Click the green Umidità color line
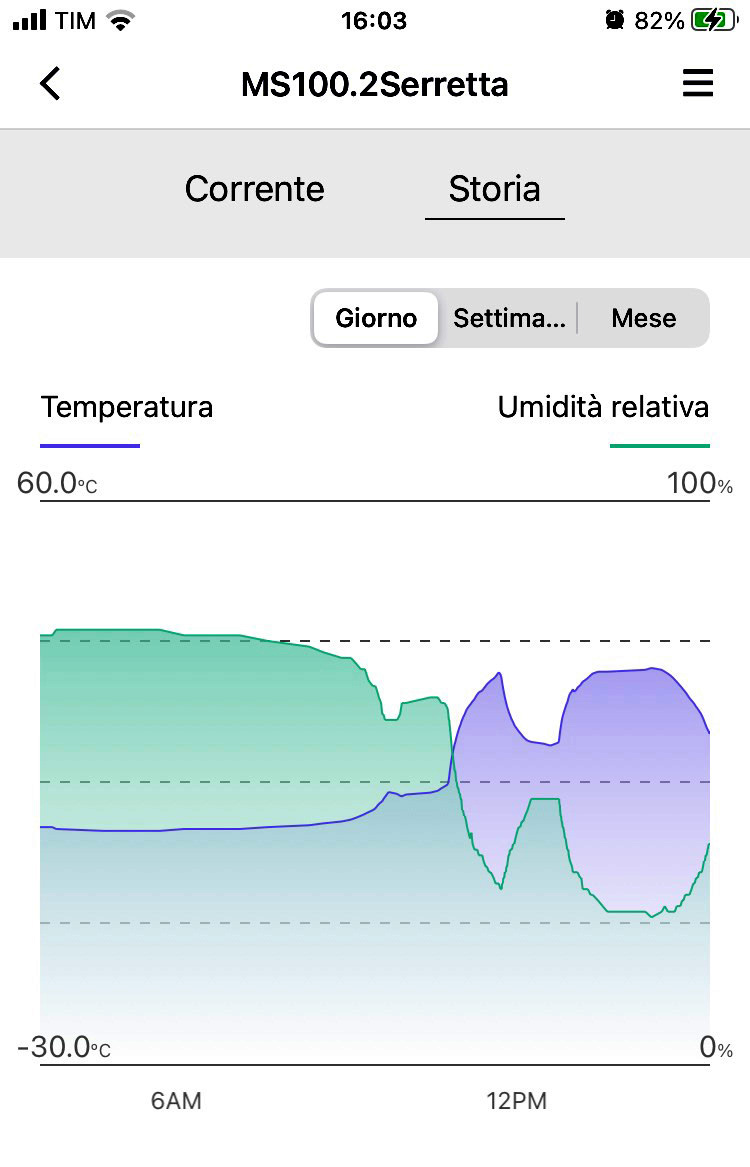Screen dimensions: 750x1167 [660, 446]
